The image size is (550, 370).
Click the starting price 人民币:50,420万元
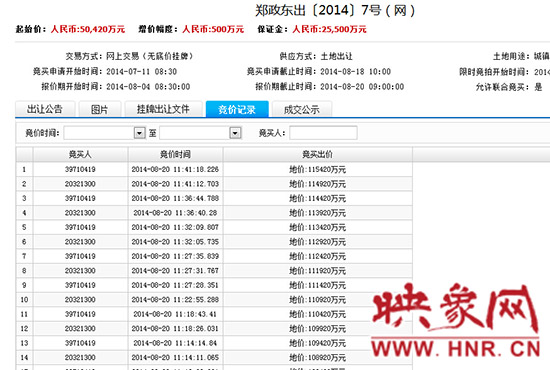[88, 29]
